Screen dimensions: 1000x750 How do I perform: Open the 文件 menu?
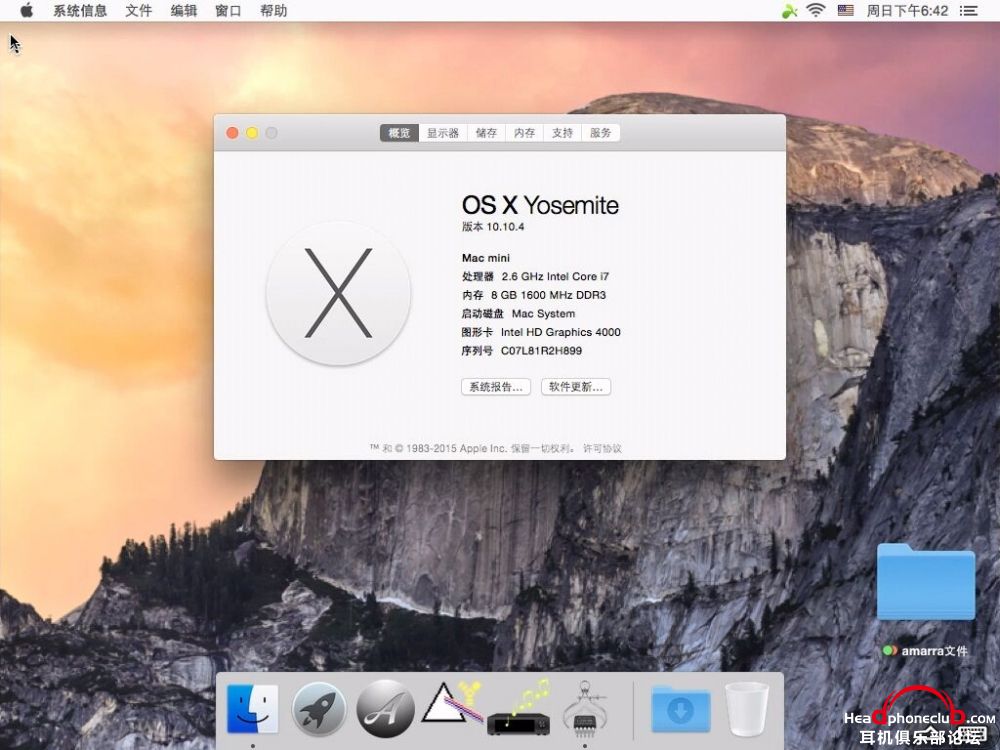[x=138, y=11]
